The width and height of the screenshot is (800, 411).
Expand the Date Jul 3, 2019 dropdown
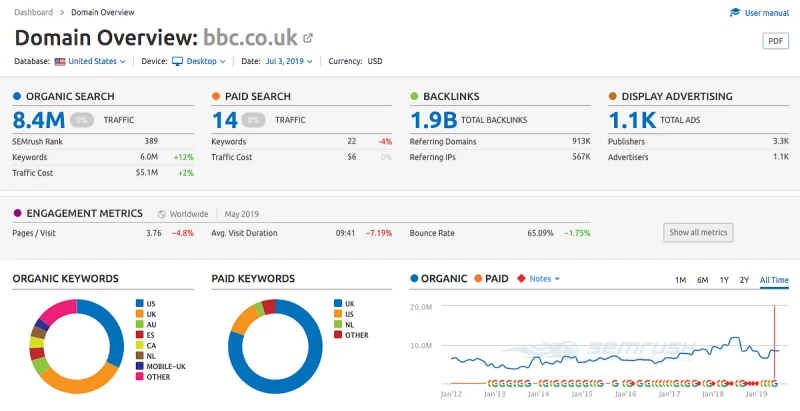[290, 61]
